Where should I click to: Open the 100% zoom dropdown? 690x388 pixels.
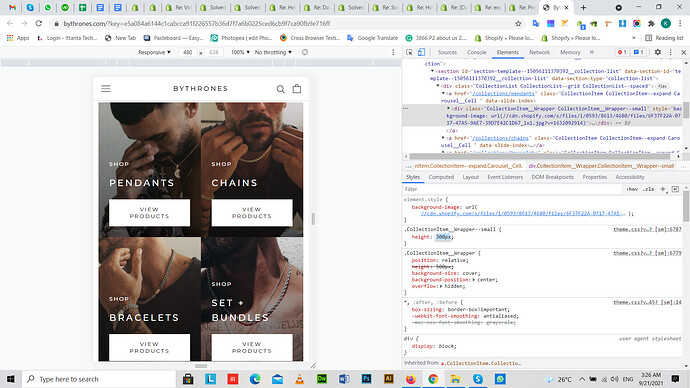[x=240, y=52]
